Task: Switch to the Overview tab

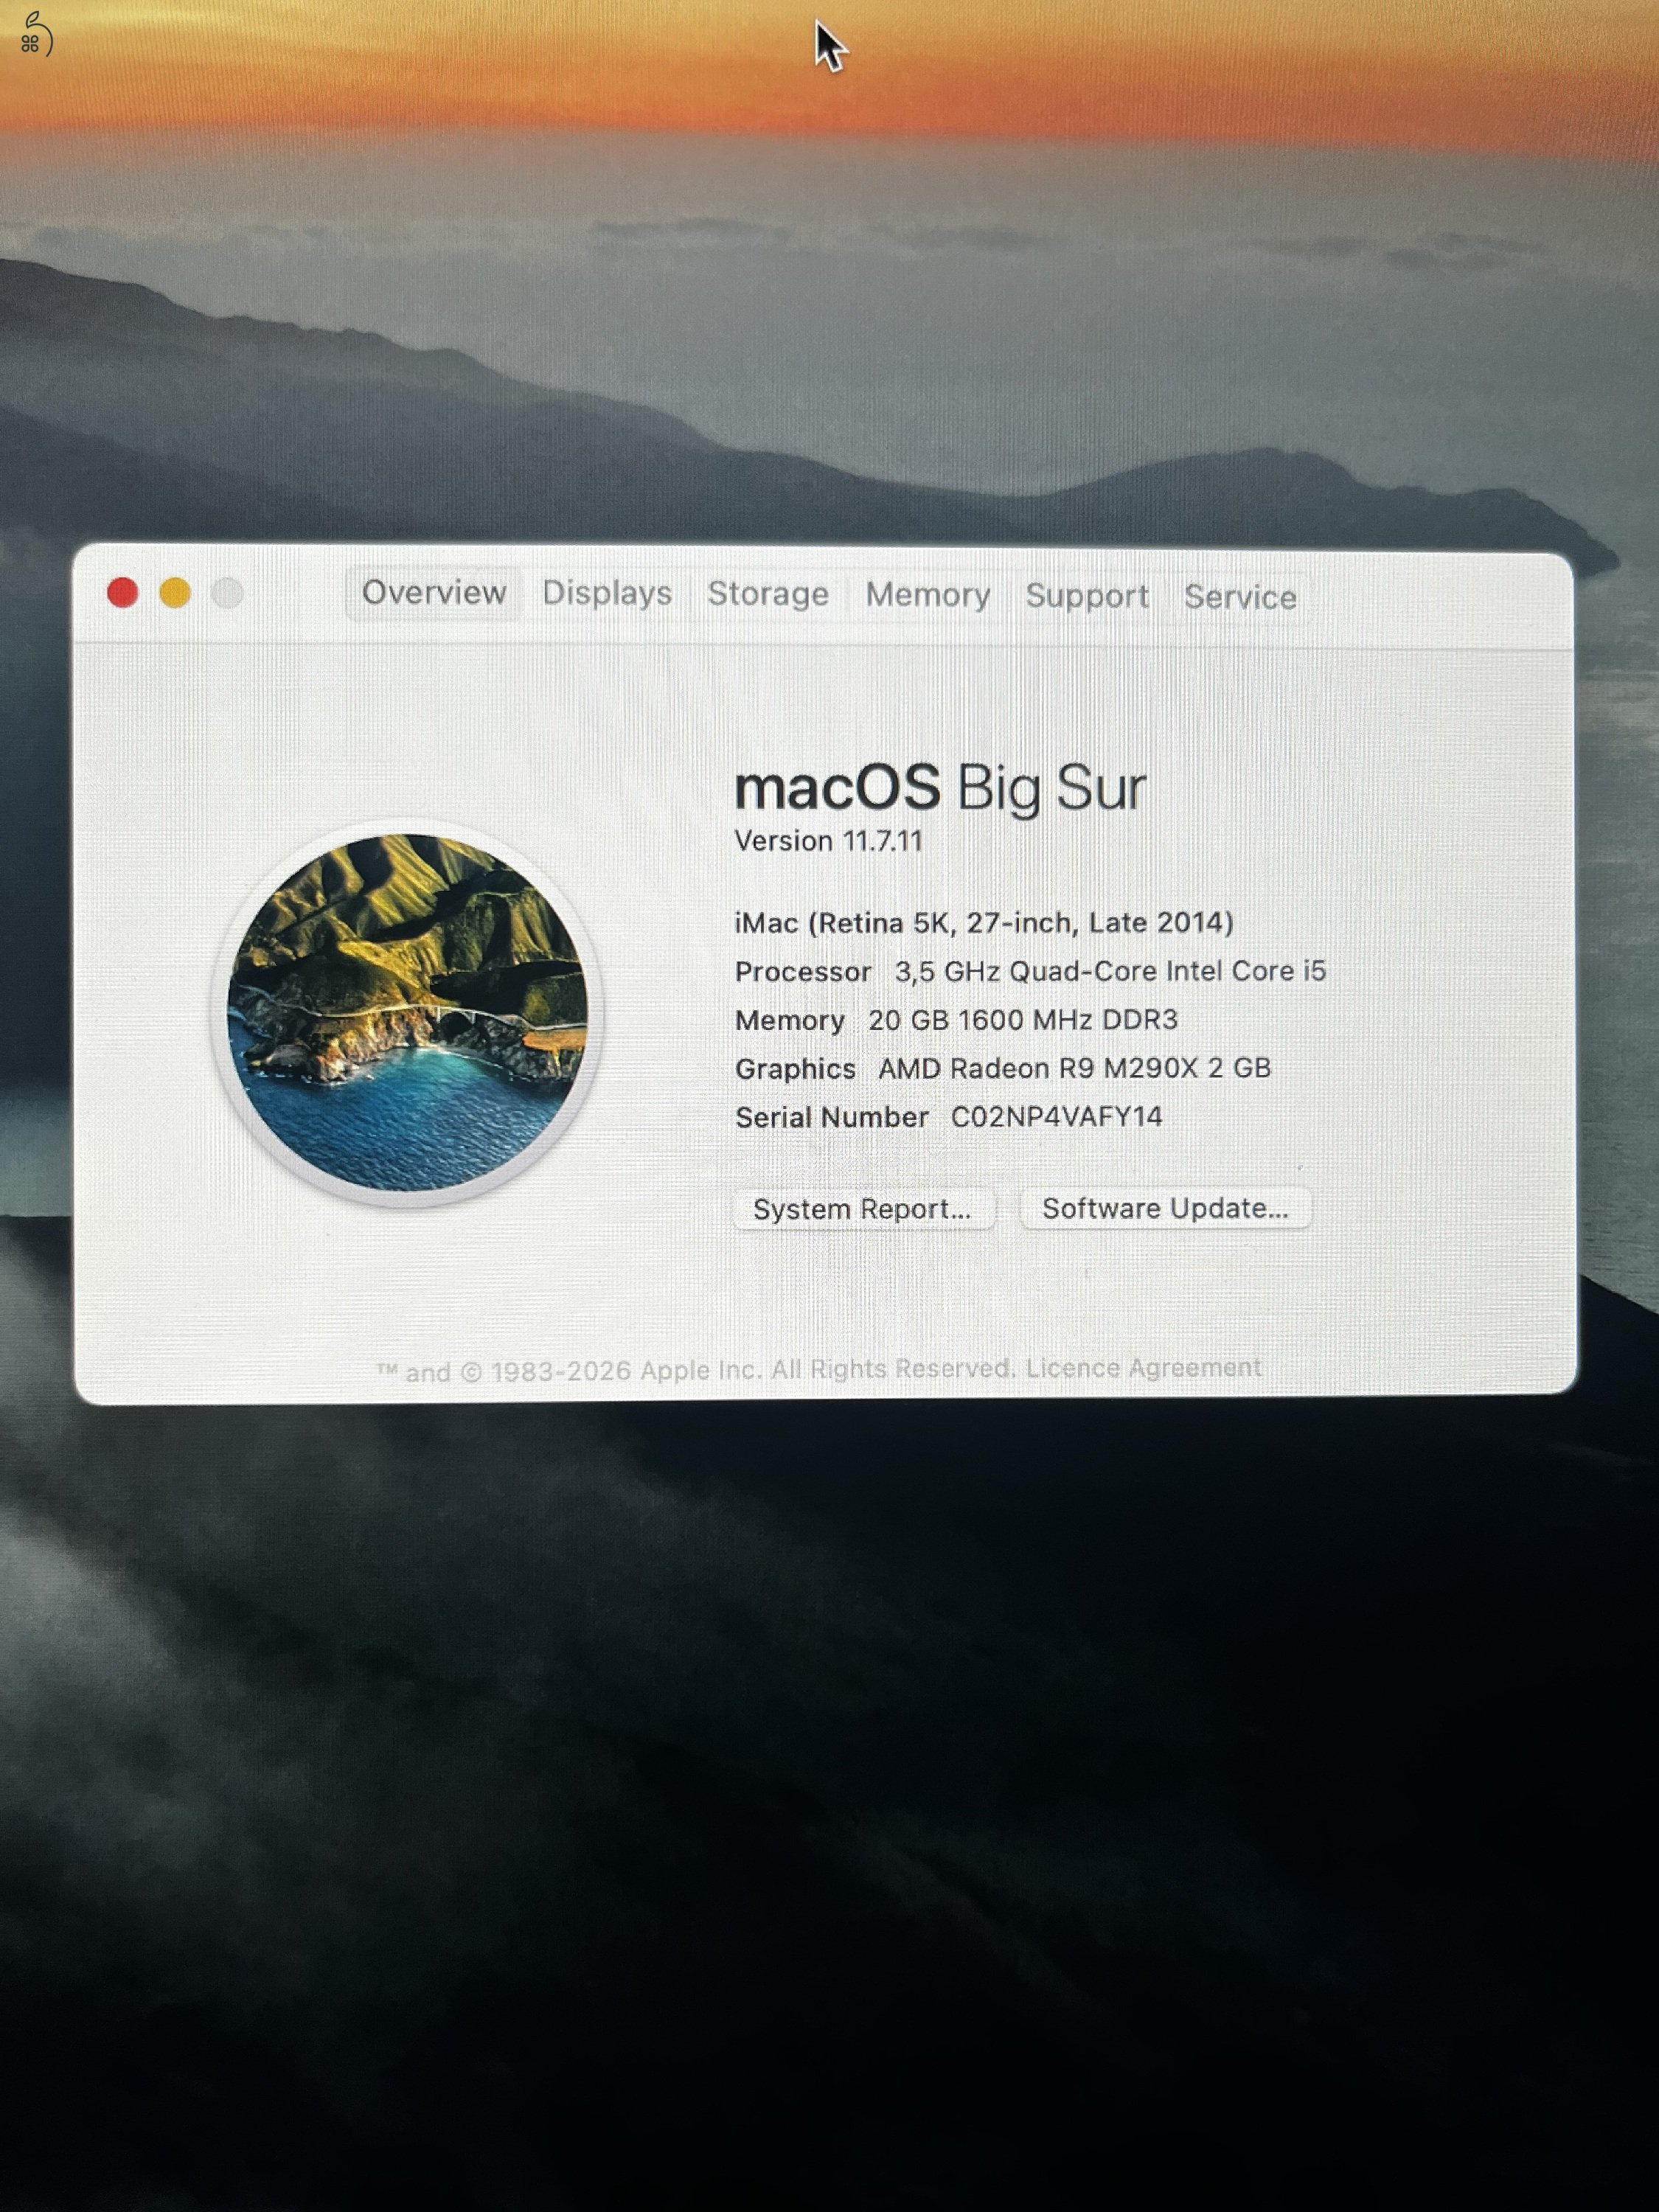Action: pos(434,593)
